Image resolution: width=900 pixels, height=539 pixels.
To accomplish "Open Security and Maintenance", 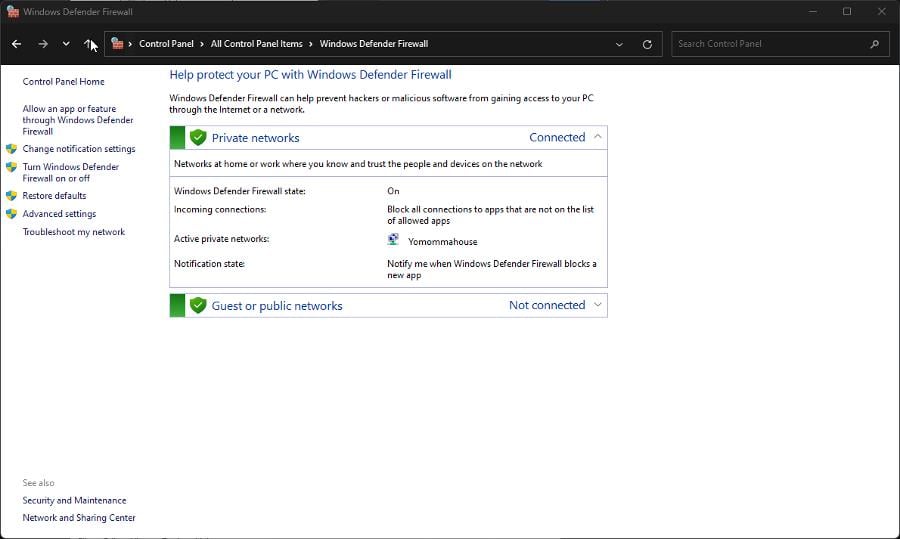I will click(x=74, y=501).
